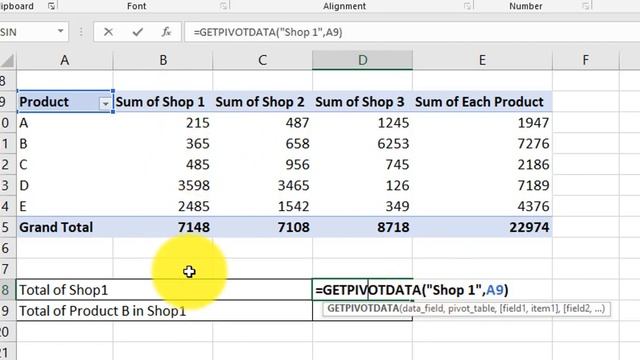Select column A header
Screen dimensions: 640x360
click(64, 60)
